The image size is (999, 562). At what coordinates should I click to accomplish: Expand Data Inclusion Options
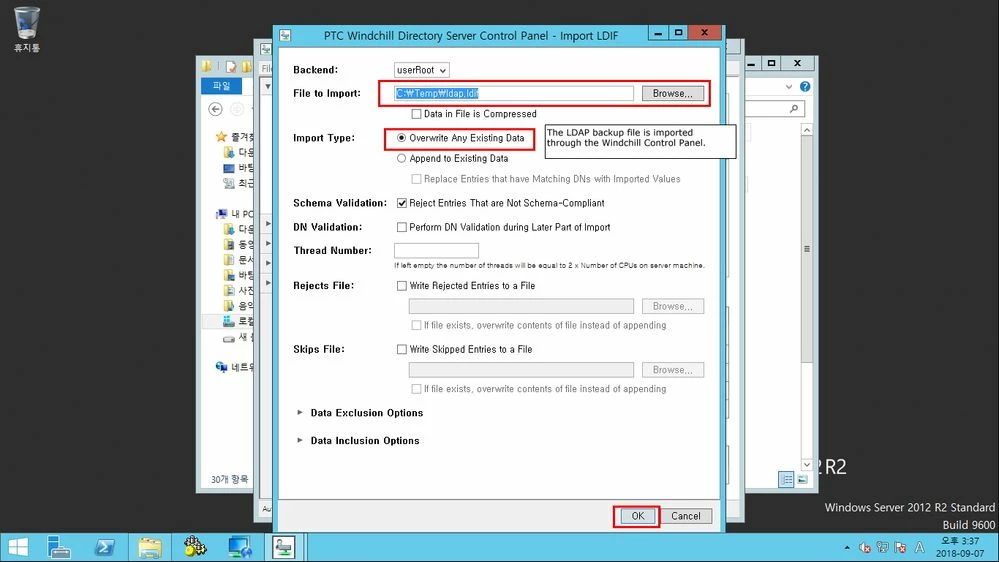click(300, 440)
